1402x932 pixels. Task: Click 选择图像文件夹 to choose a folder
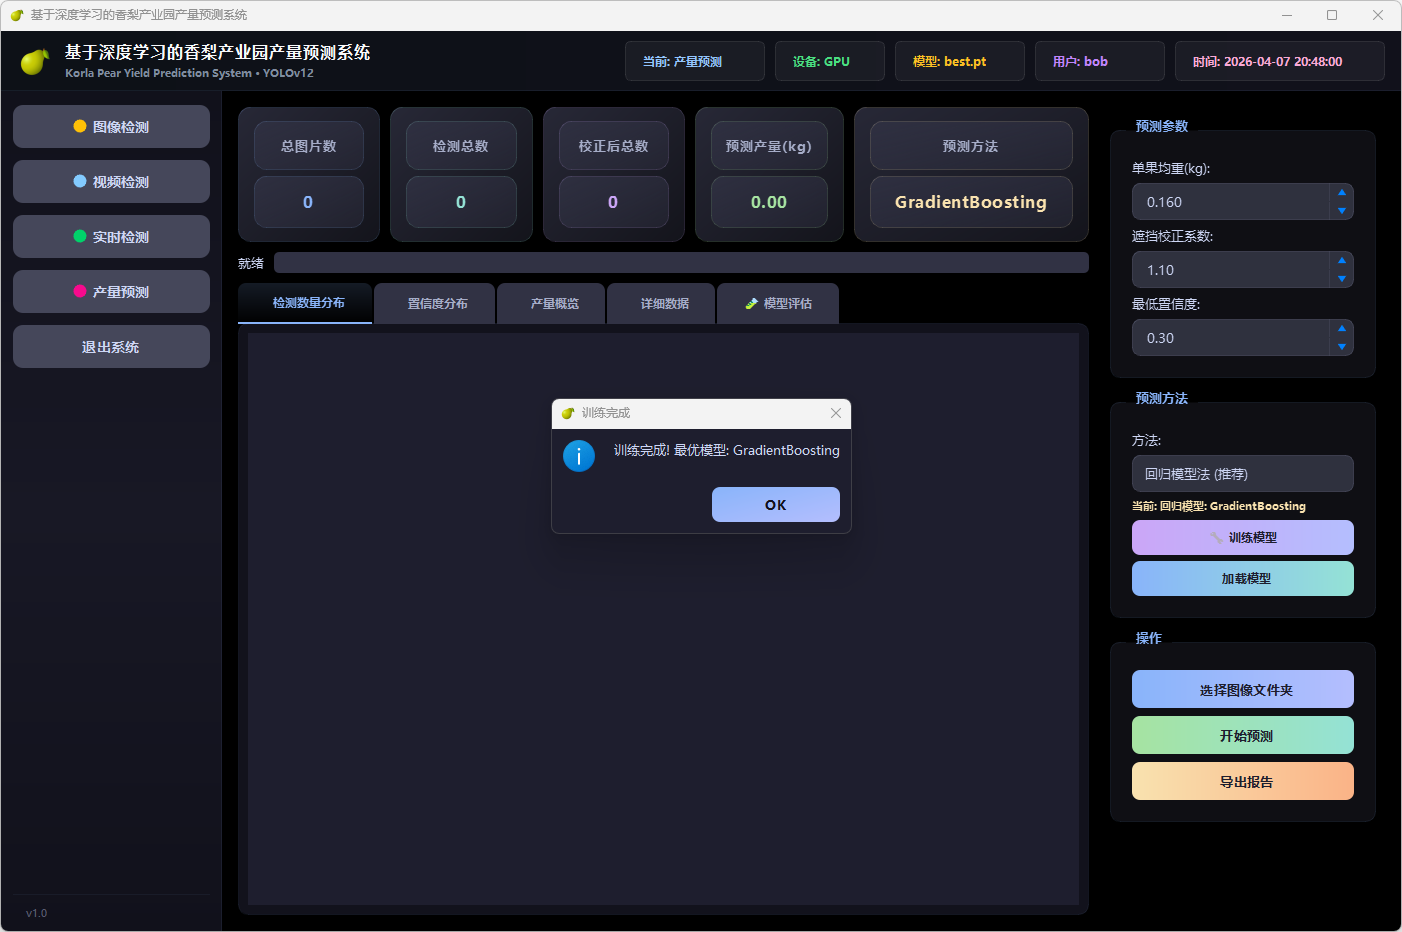click(x=1242, y=690)
